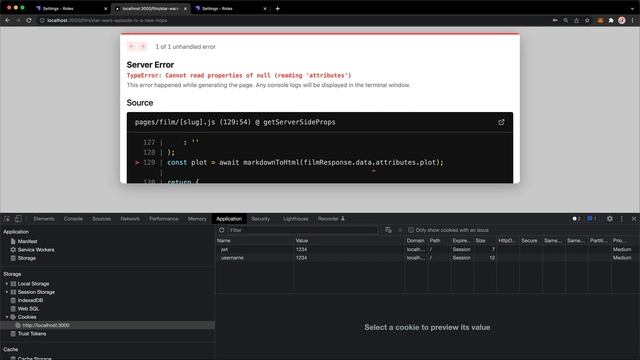The image size is (640, 360).
Task: Refresh the cookies table with the reload icon
Action: (x=222, y=230)
